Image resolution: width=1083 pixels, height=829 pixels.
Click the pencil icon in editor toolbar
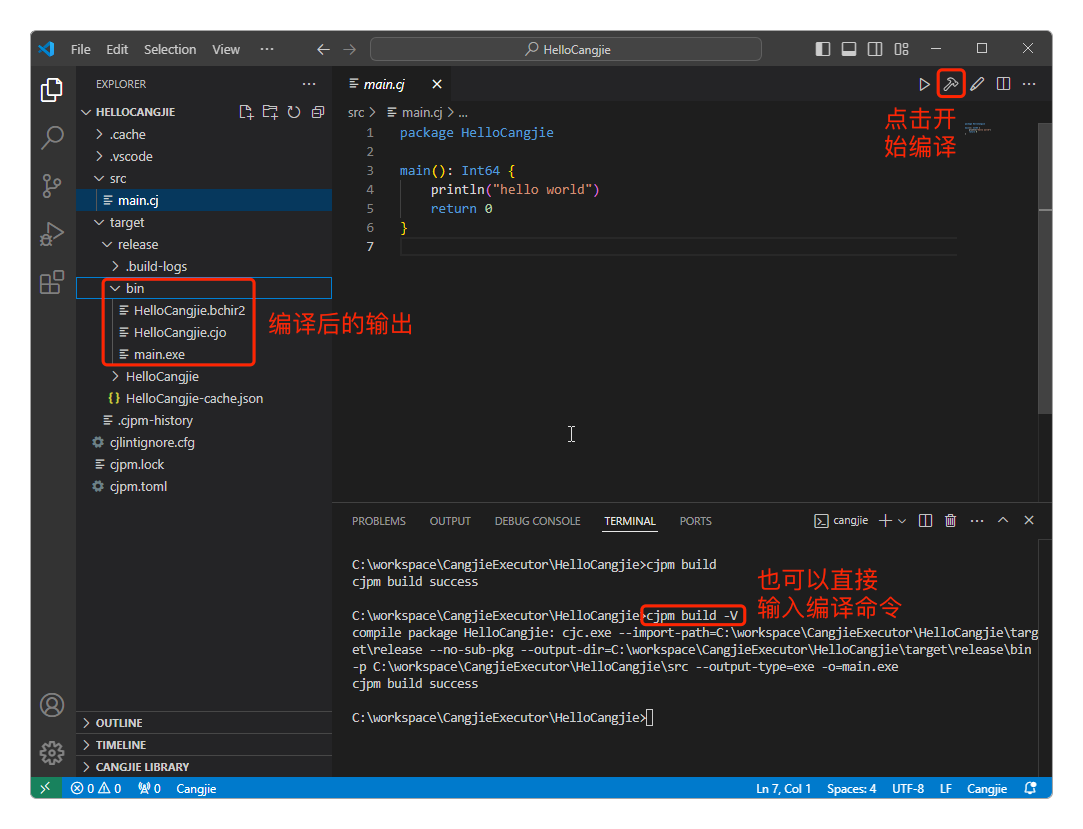coord(977,84)
